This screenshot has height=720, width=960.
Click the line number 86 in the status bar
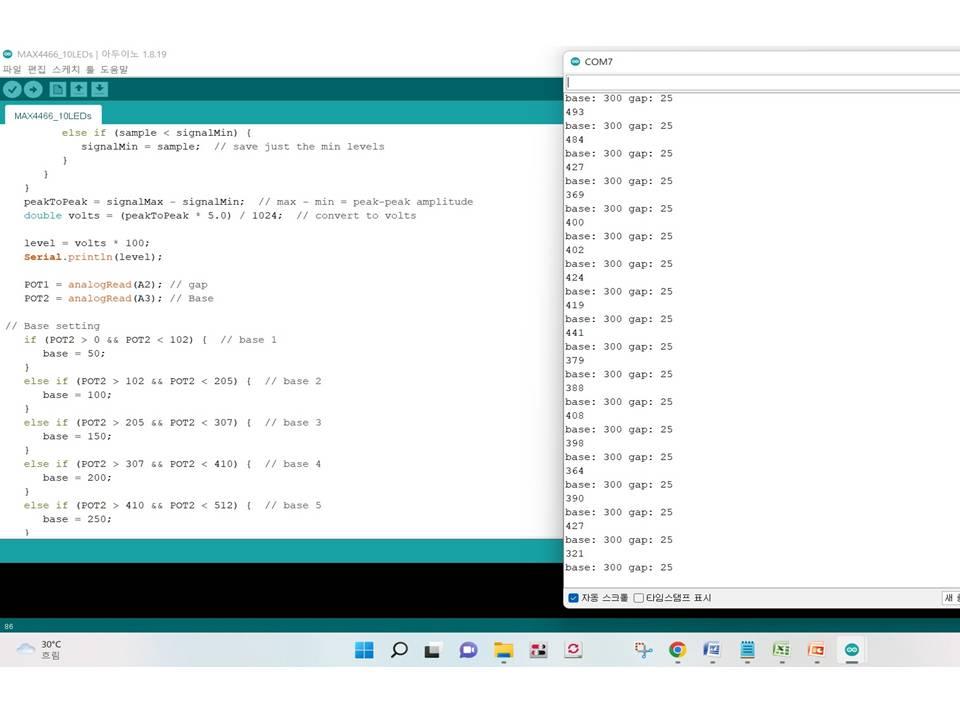9,626
